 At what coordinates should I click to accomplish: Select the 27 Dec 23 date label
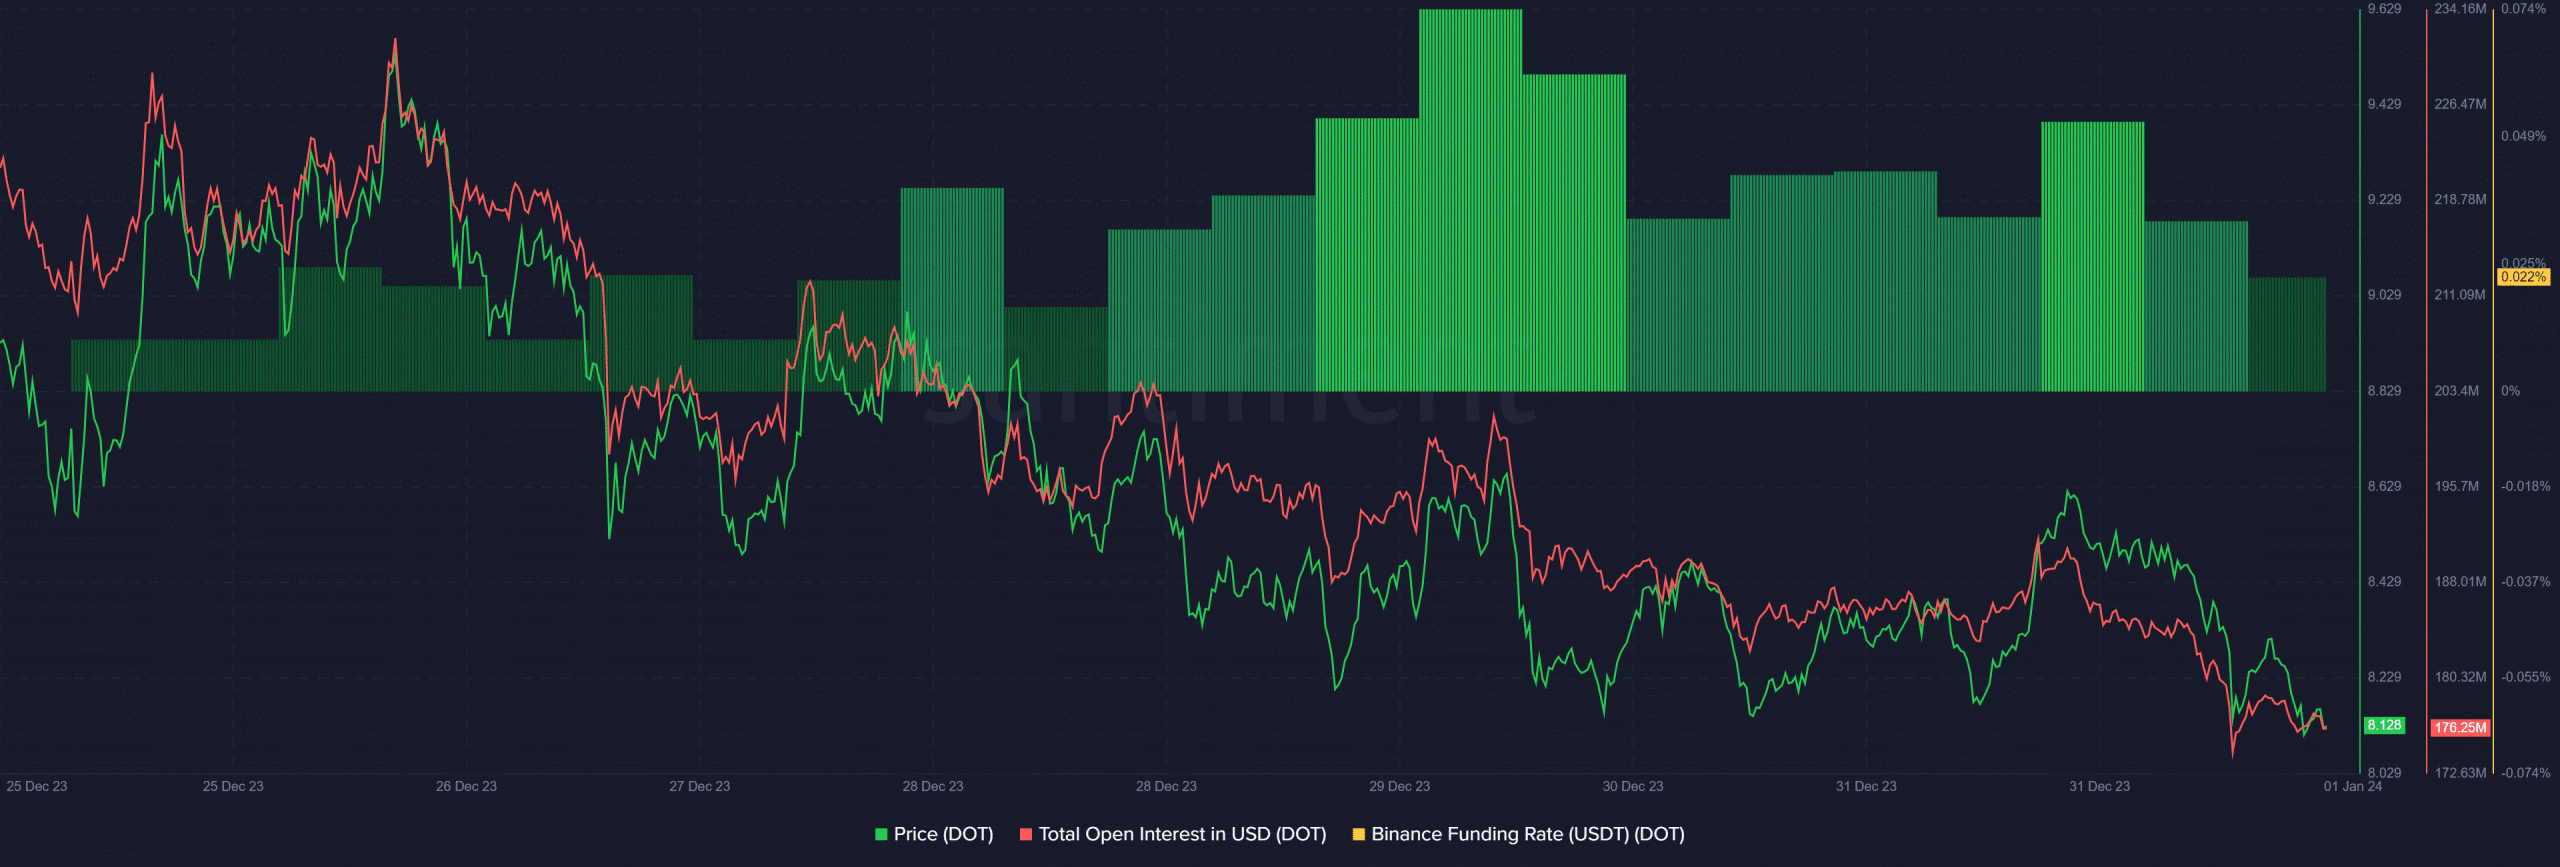[x=699, y=786]
